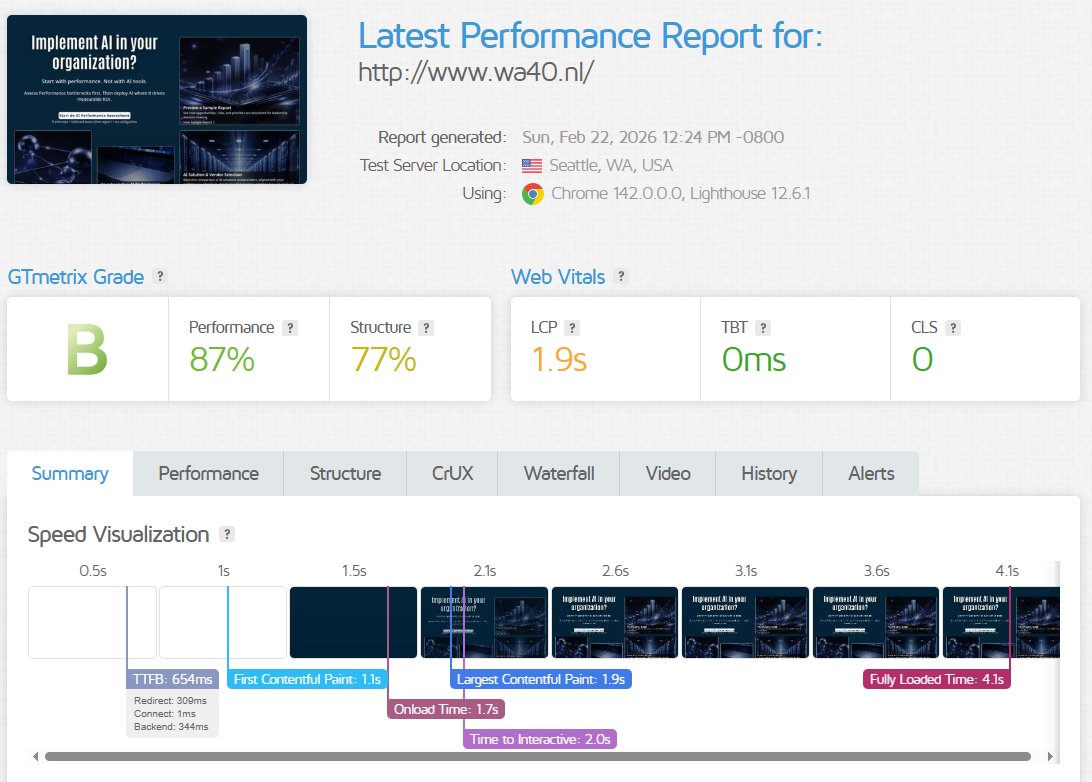Click the TTFB: 654ms timing marker
1092x782 pixels.
tap(172, 680)
